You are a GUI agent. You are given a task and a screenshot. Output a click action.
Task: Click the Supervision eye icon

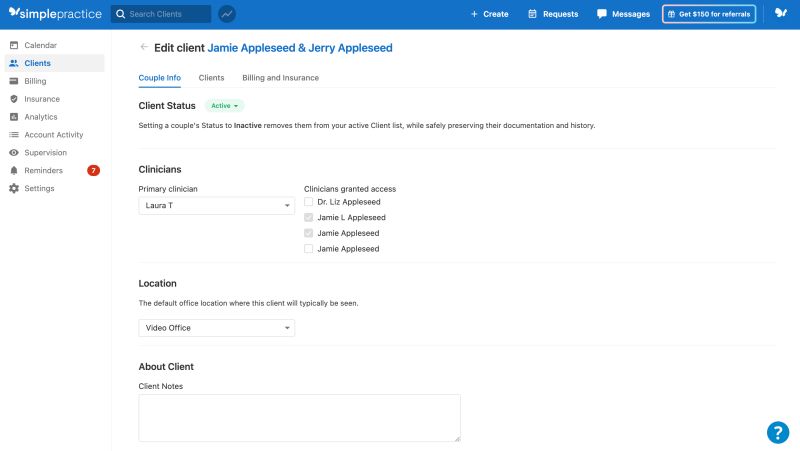point(14,153)
